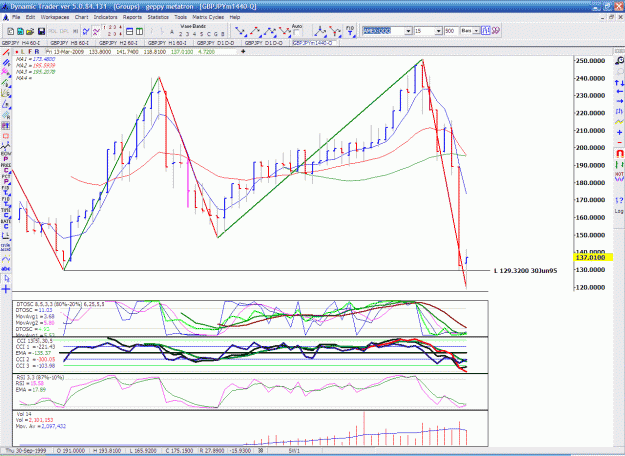Select the blue crosshair plus tool
This screenshot has height=456, width=625.
click(6, 289)
